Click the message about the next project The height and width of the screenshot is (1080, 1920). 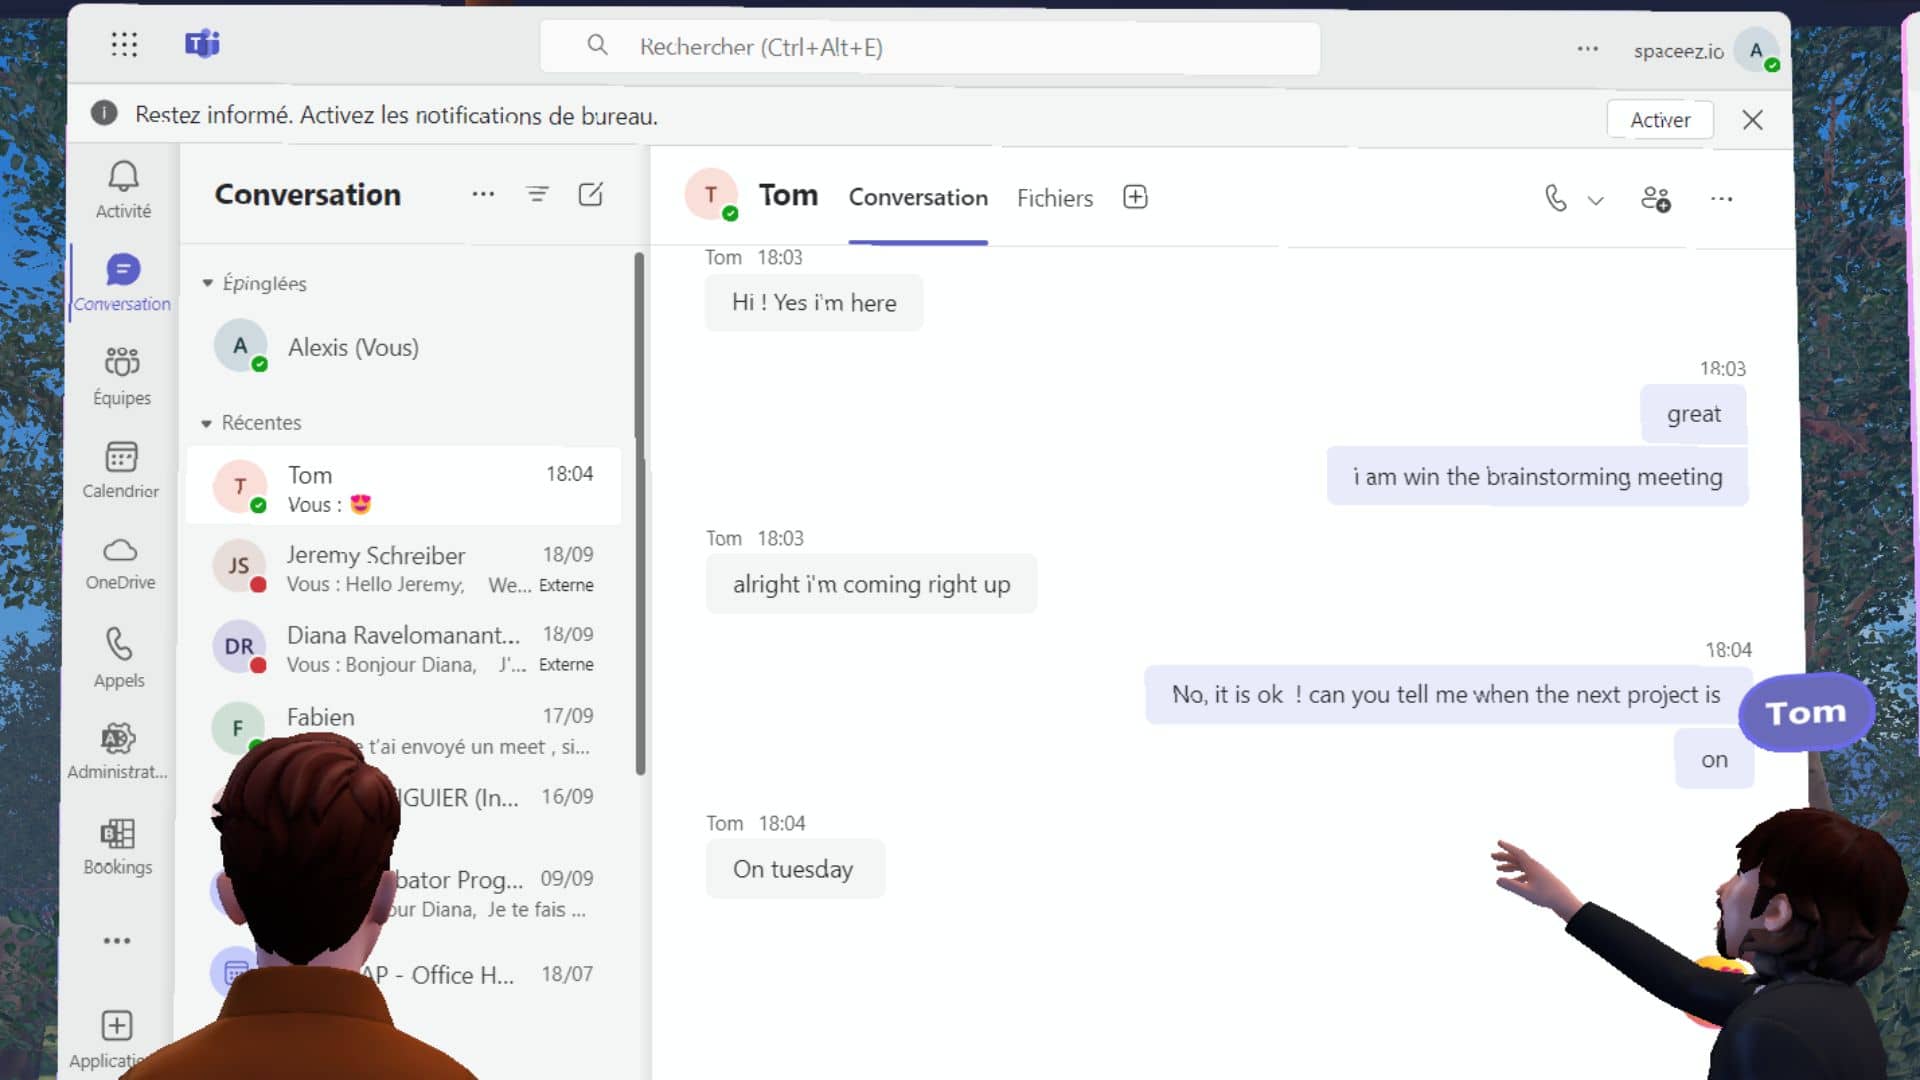pos(1446,695)
